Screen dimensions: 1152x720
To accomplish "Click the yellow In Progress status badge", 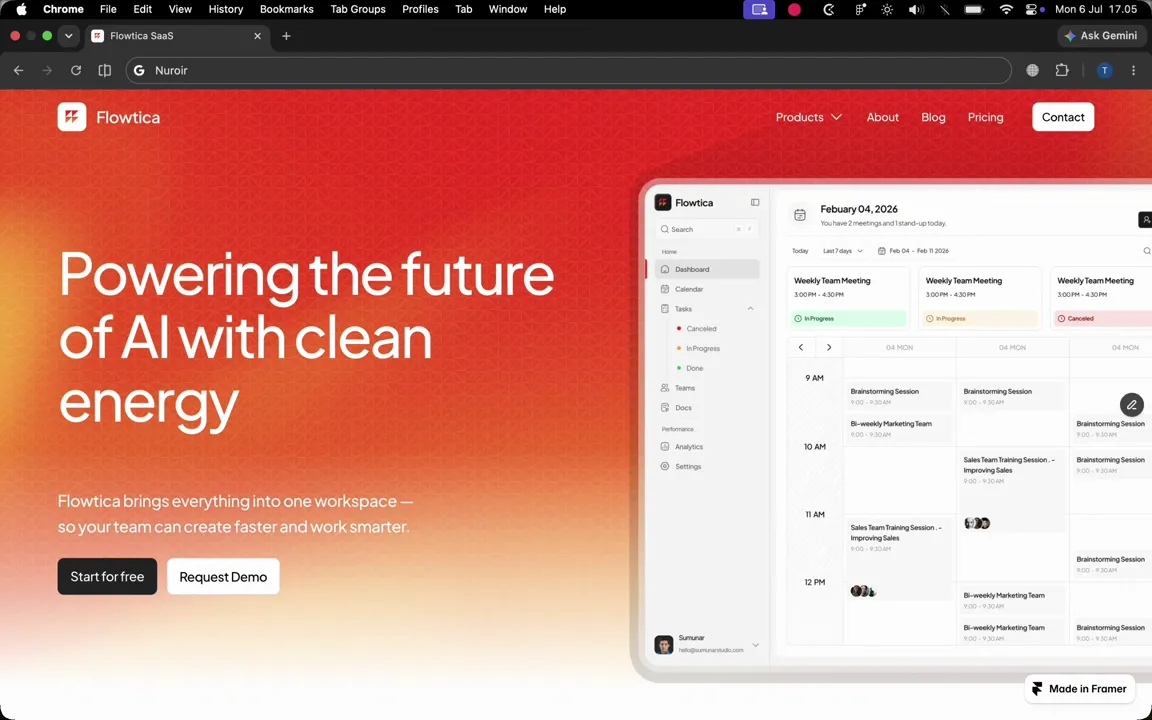I will [x=980, y=318].
